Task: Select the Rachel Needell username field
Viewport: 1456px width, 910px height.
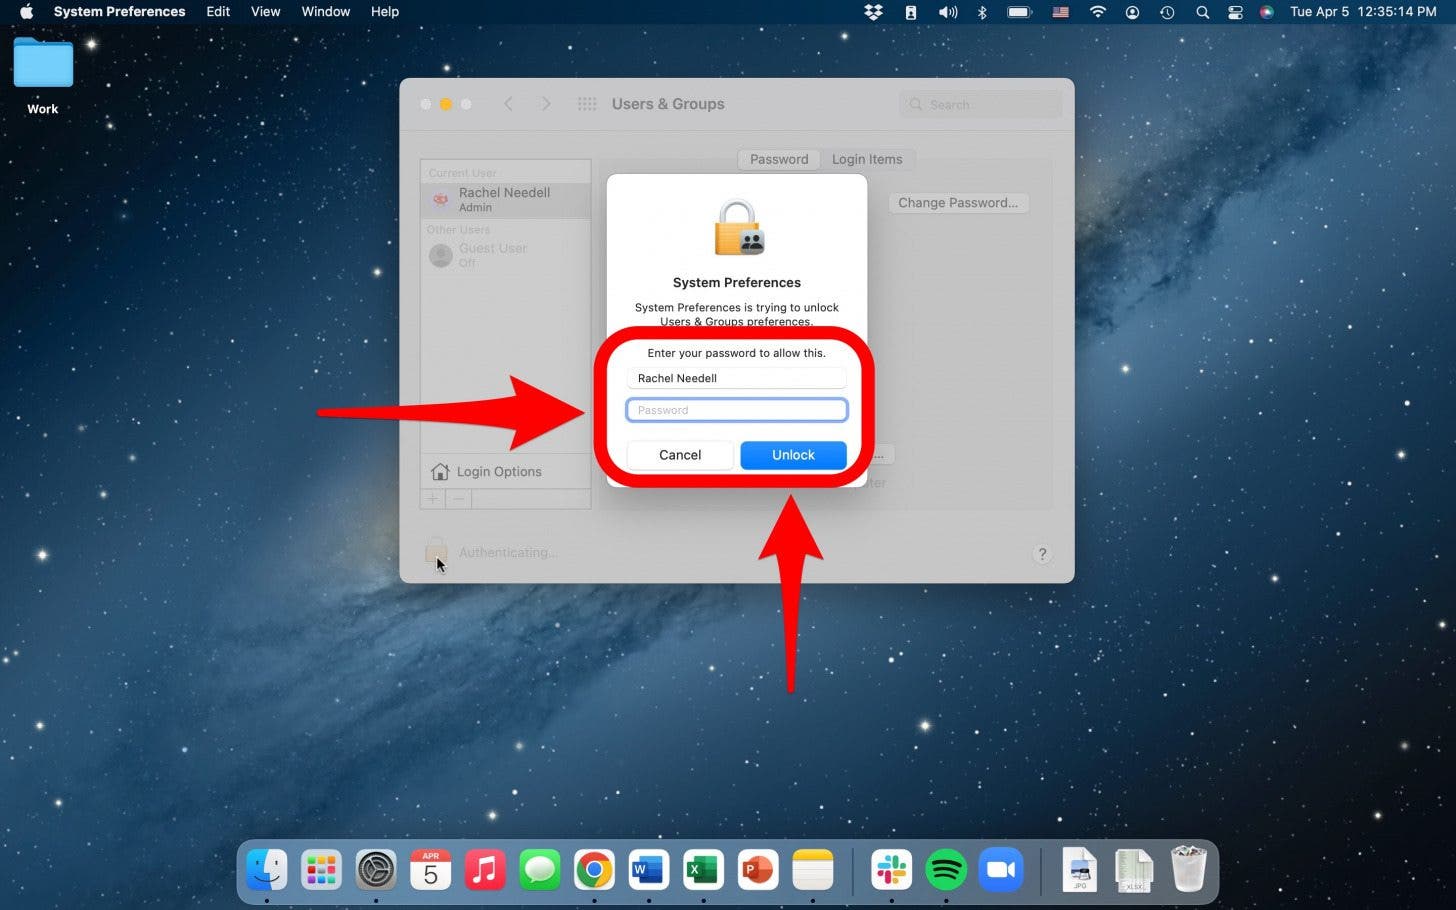Action: click(737, 378)
